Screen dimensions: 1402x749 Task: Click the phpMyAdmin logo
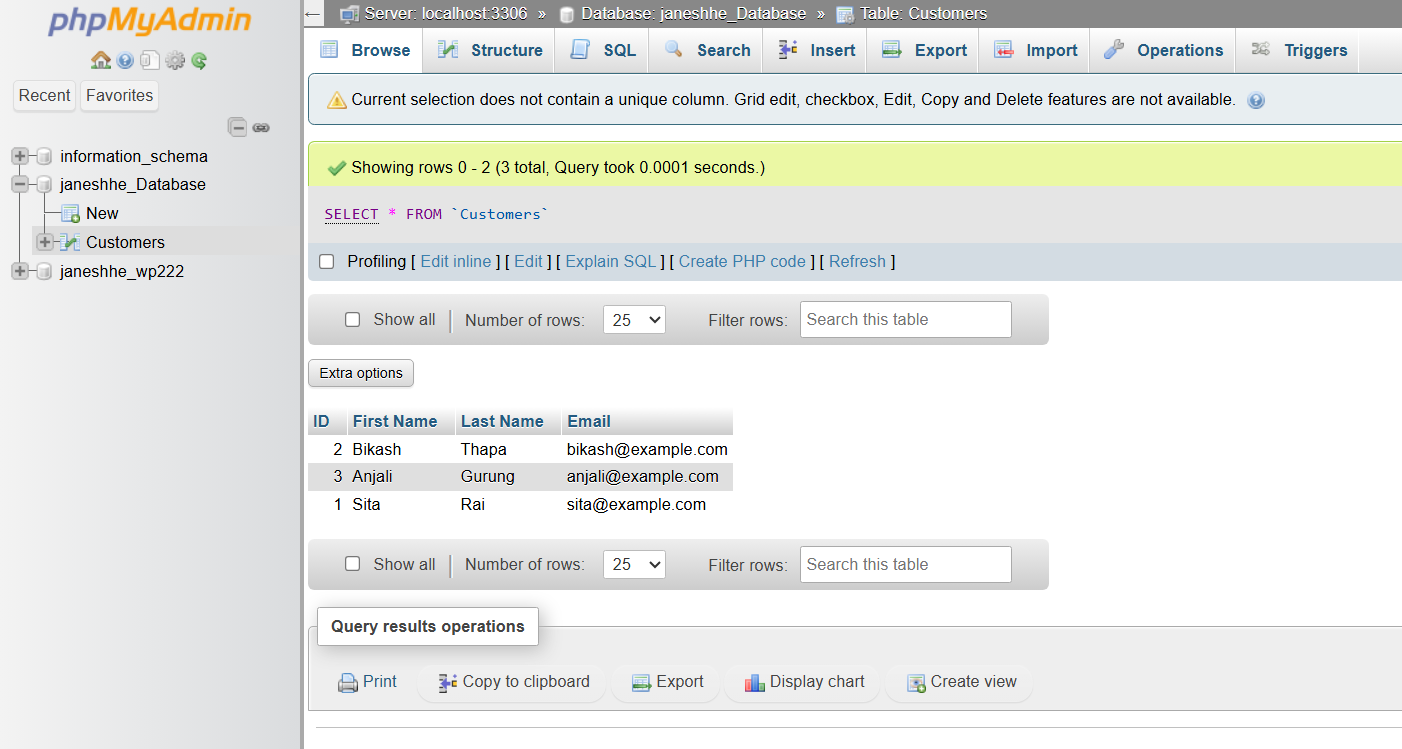coord(150,20)
